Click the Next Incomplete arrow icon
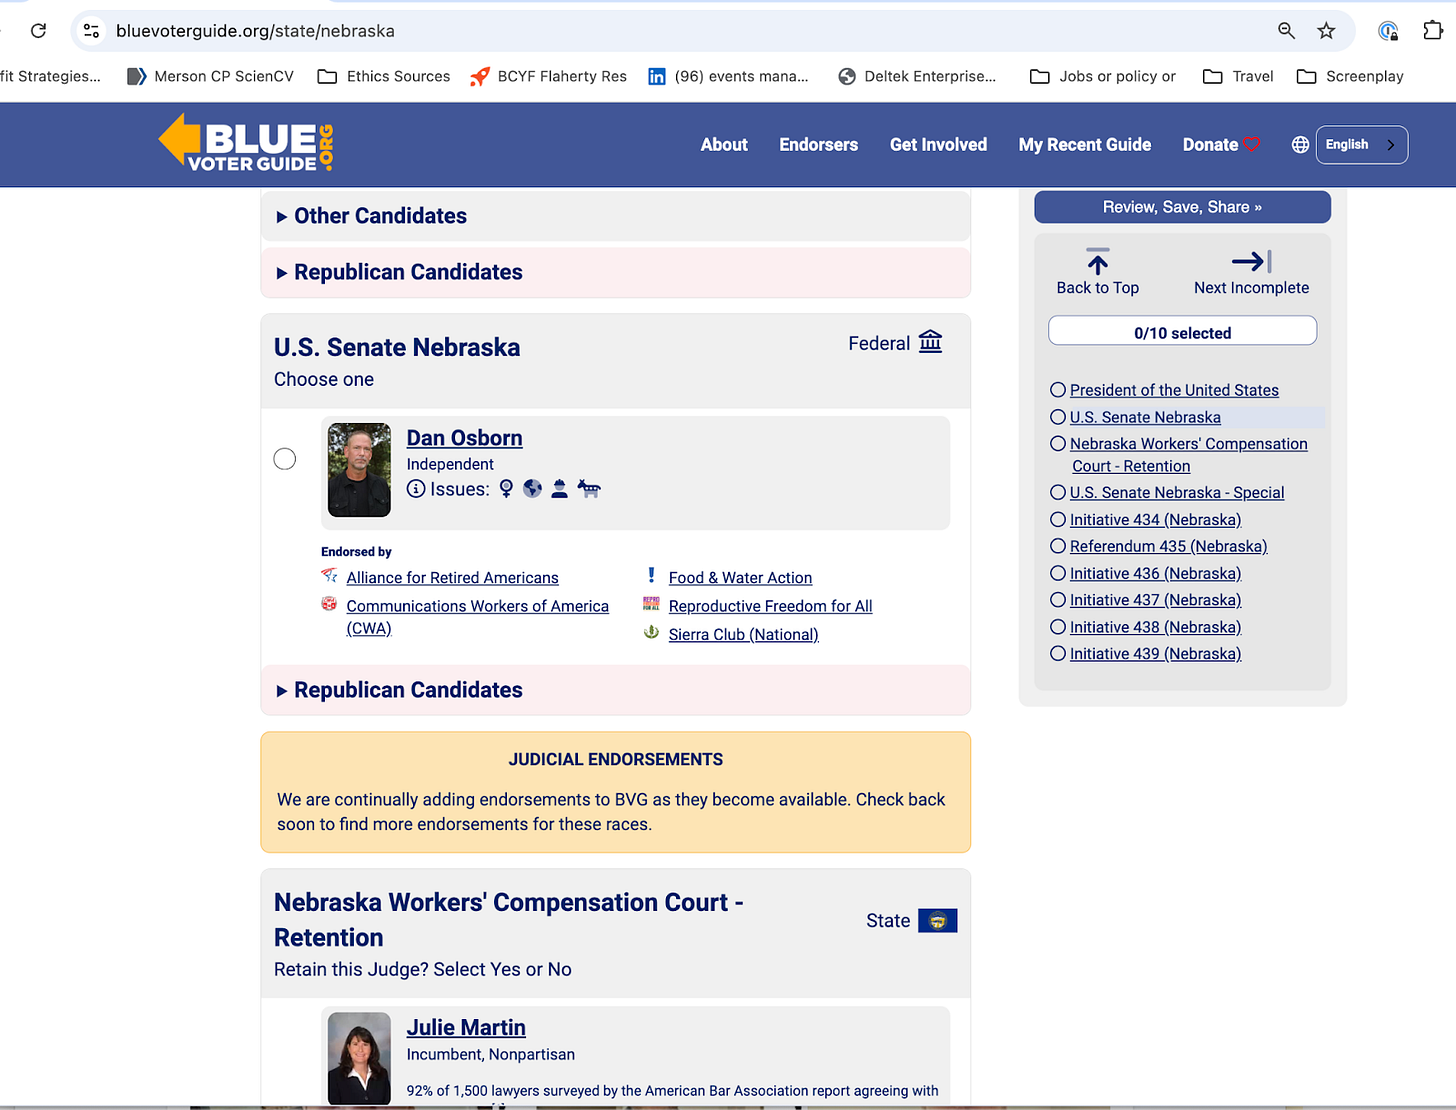This screenshot has width=1456, height=1110. point(1251,261)
